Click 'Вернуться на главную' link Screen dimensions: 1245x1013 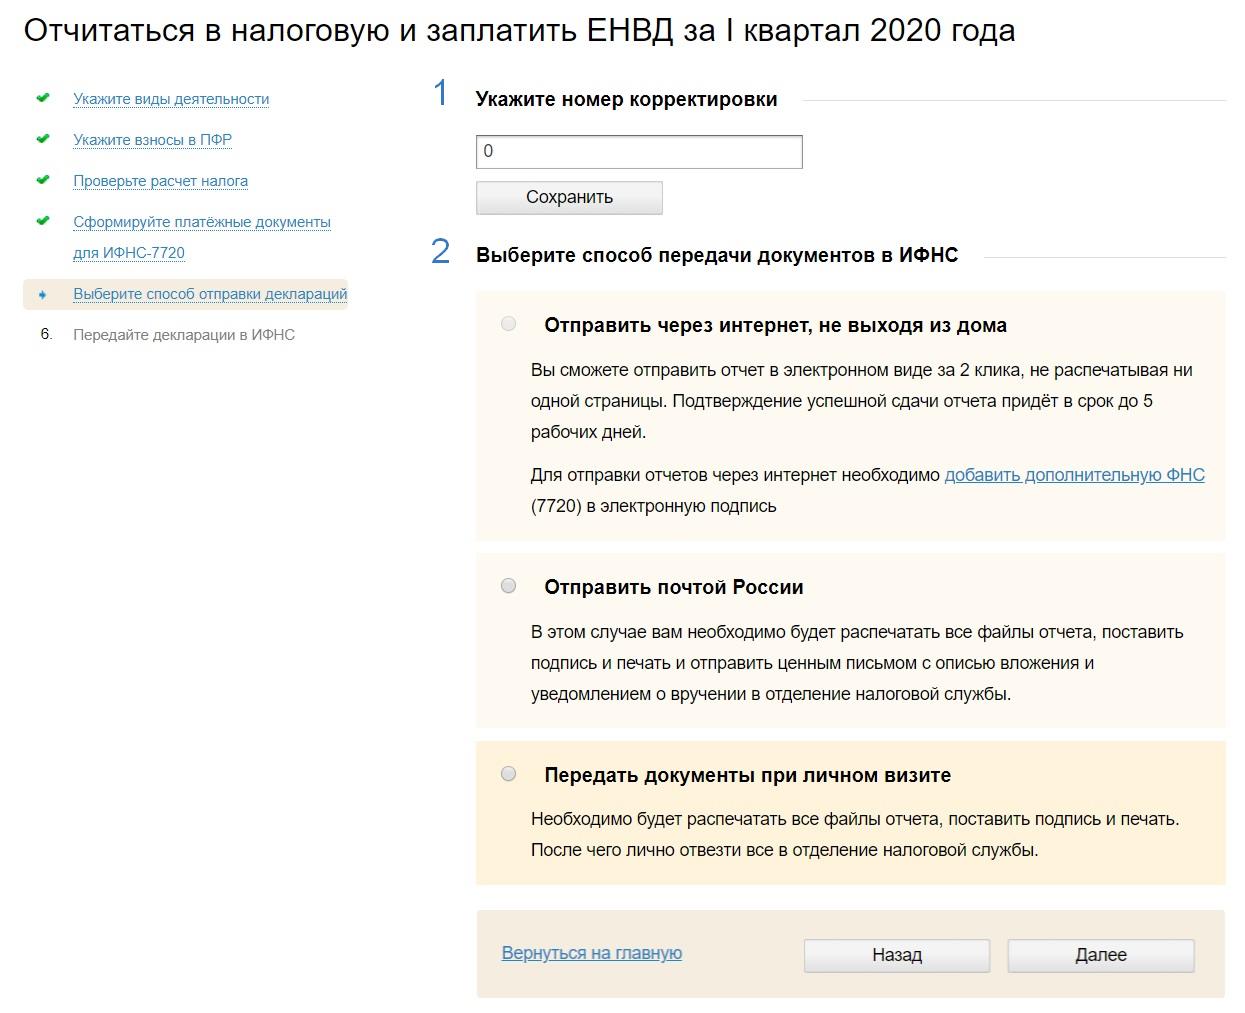coord(592,953)
